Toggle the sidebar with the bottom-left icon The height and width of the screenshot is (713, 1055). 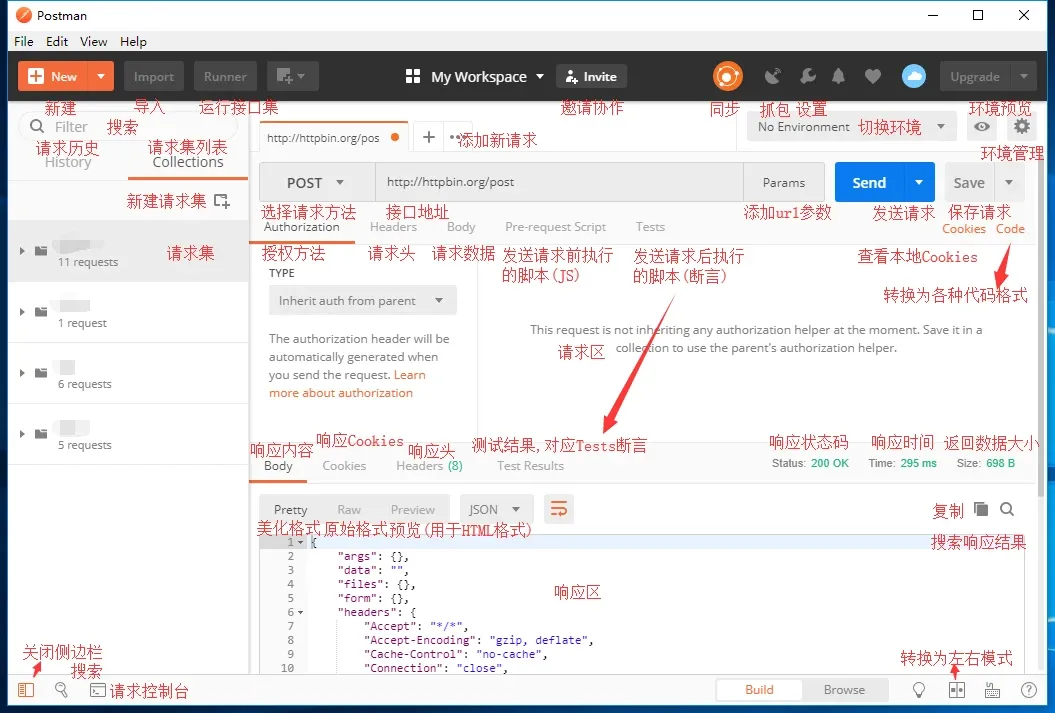tap(24, 689)
